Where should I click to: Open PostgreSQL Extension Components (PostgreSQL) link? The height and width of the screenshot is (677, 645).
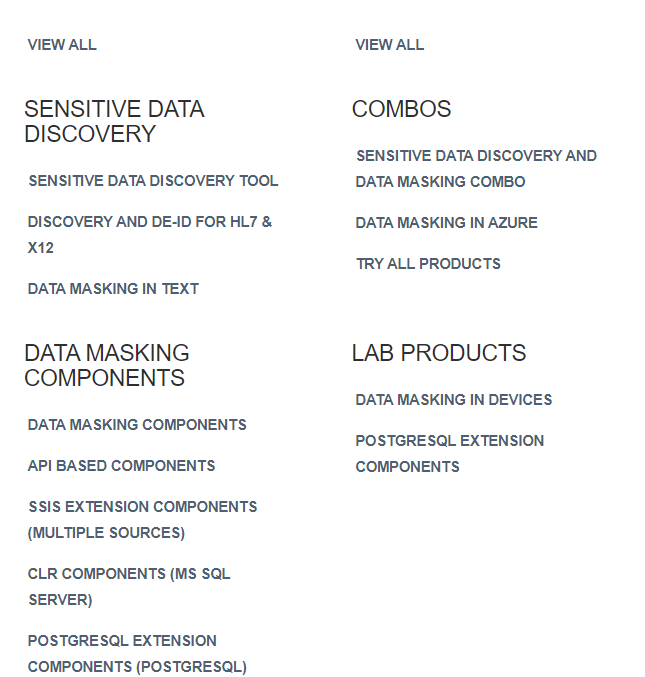pyautogui.click(x=137, y=653)
